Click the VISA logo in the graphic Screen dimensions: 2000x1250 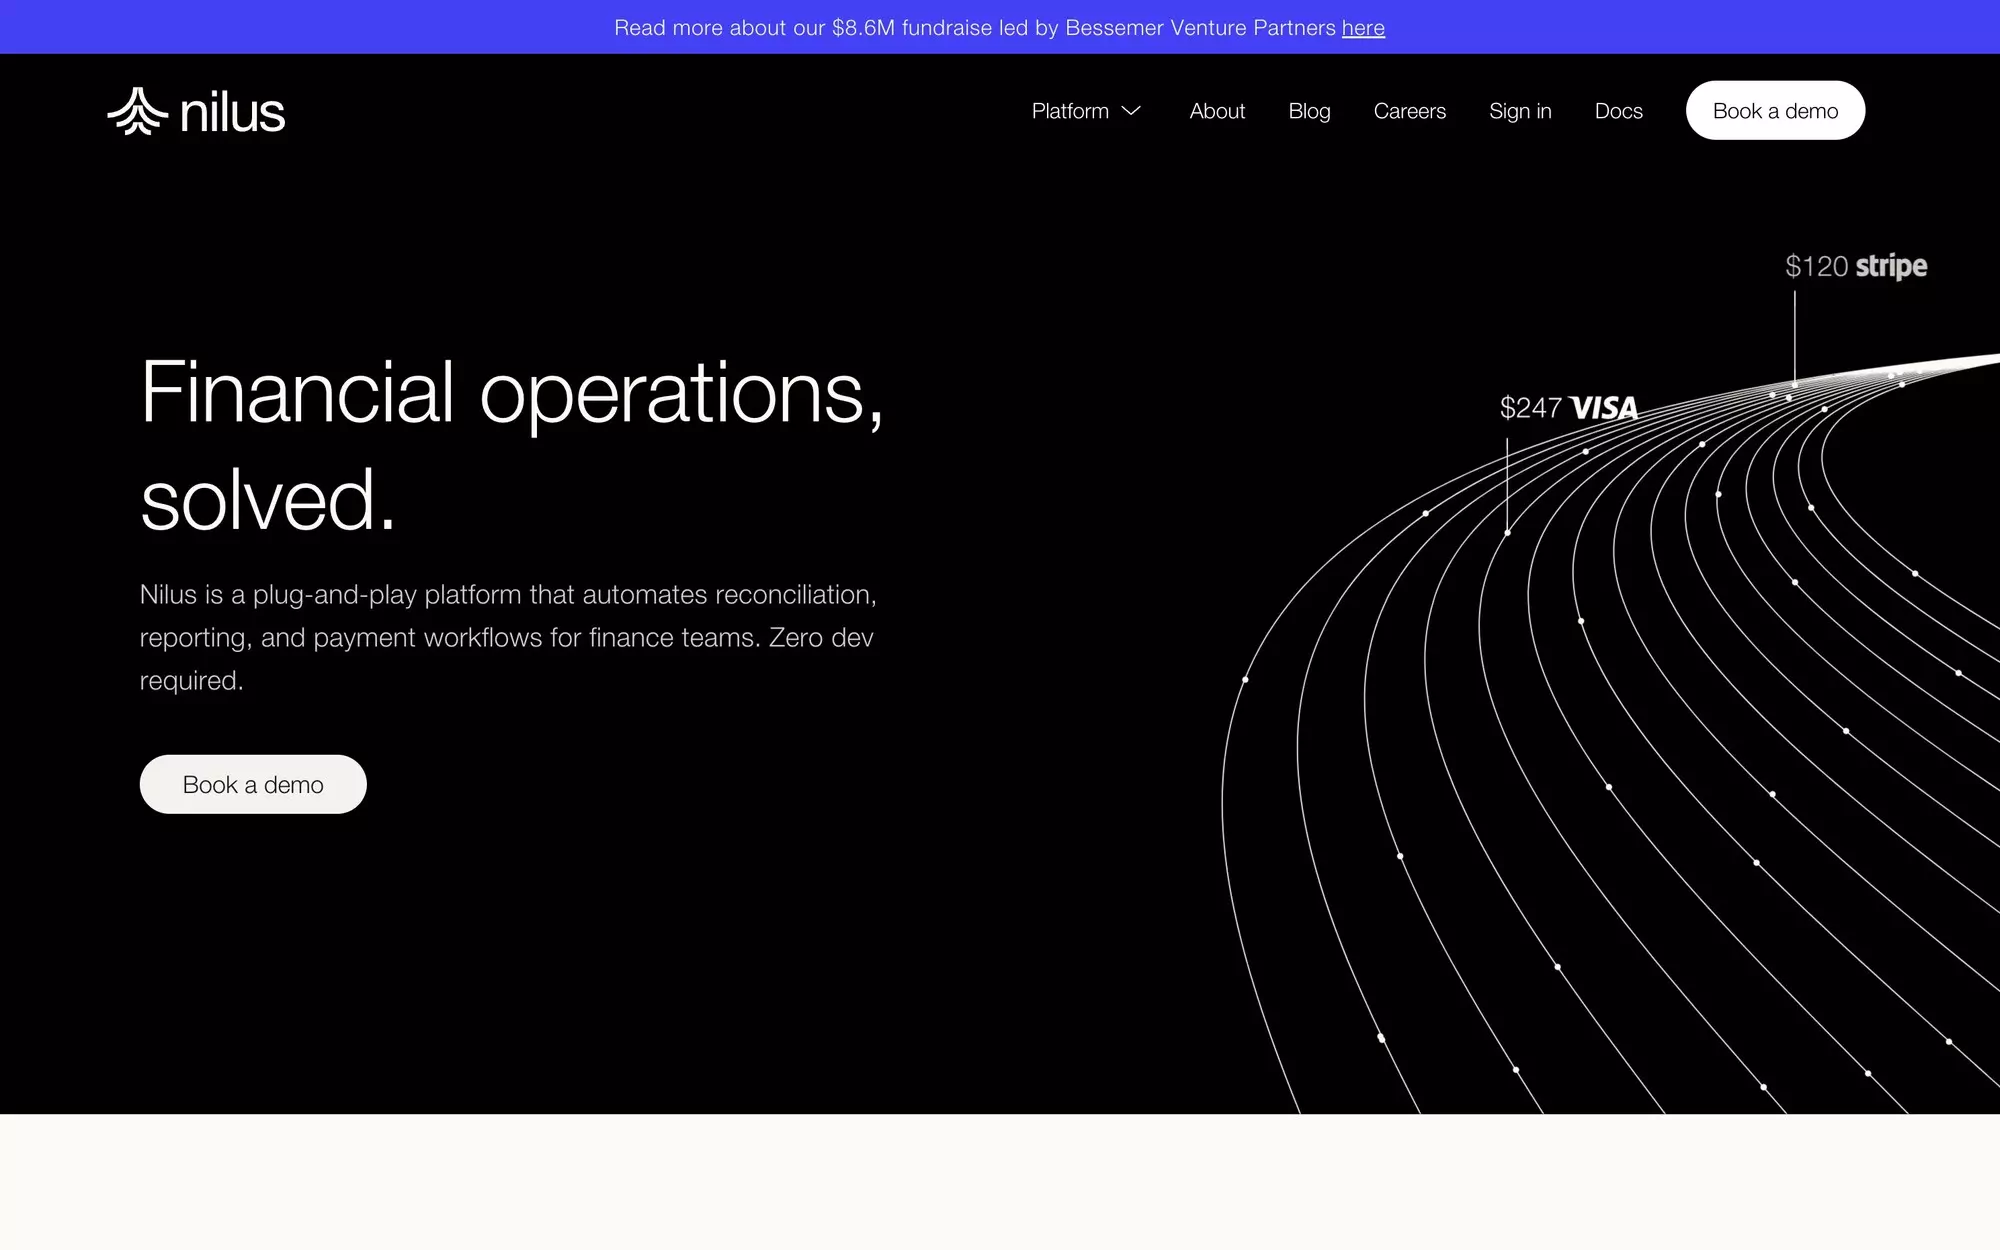(1604, 408)
